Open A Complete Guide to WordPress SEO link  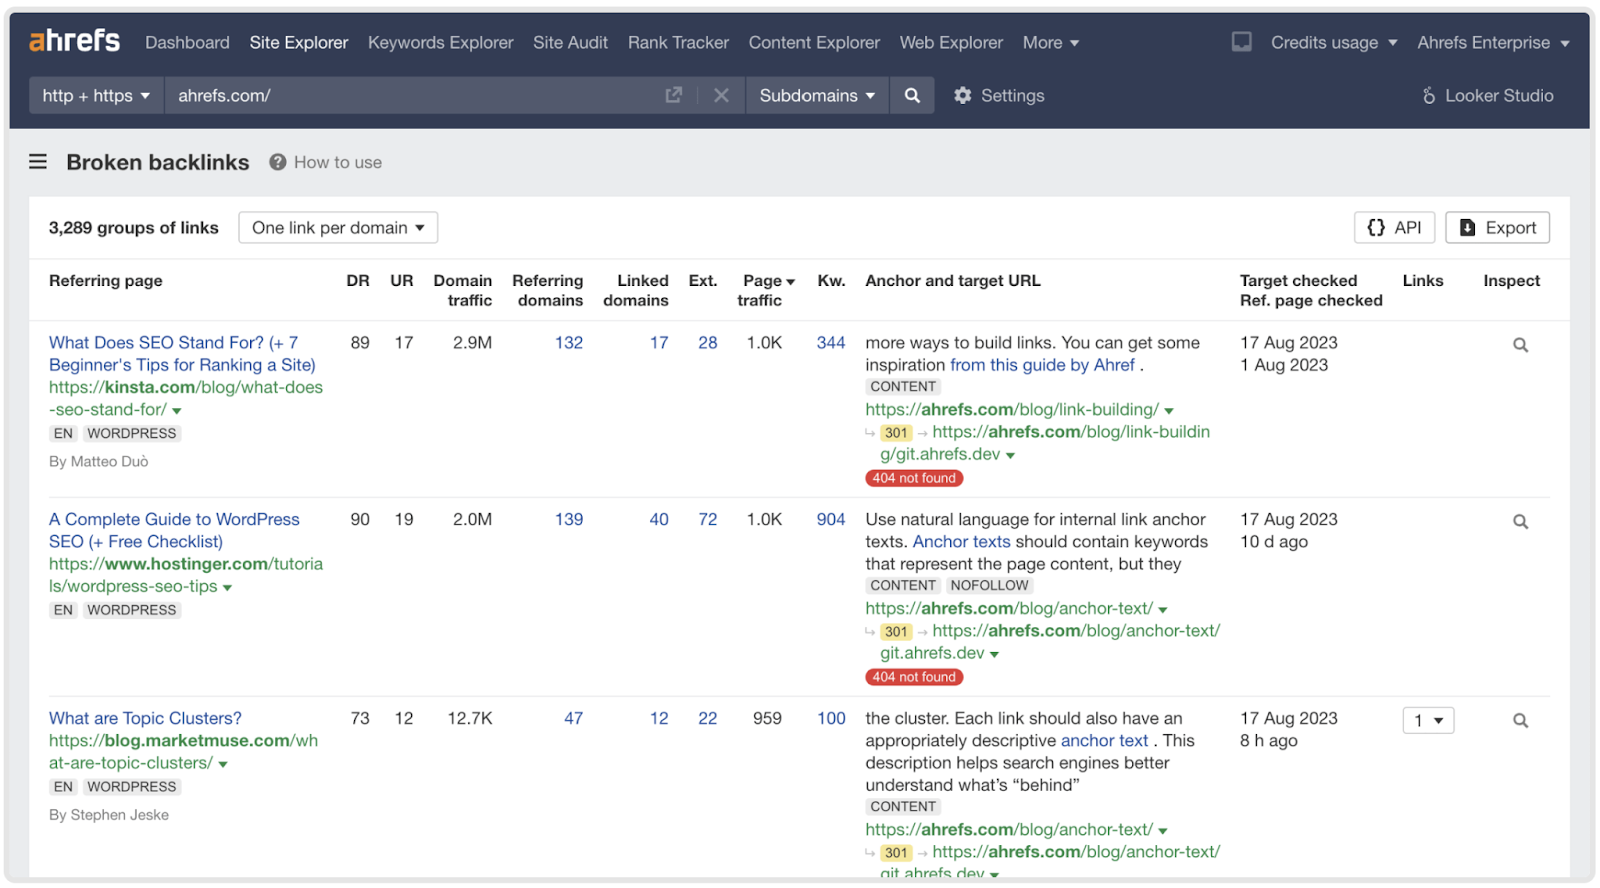click(174, 531)
